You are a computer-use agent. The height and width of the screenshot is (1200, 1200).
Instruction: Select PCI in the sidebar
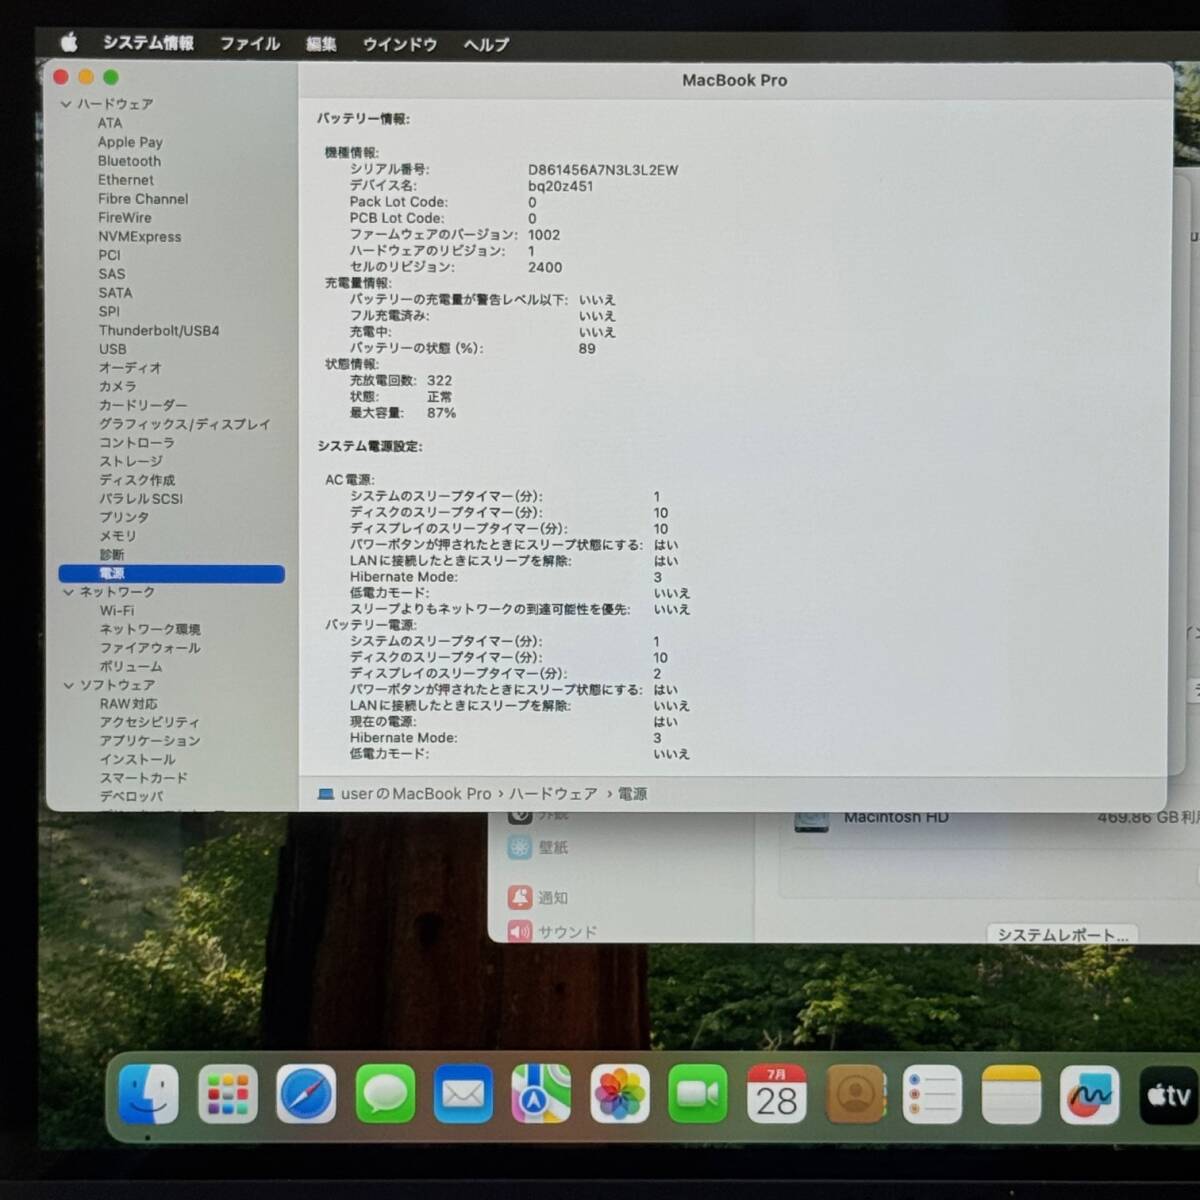pos(109,255)
